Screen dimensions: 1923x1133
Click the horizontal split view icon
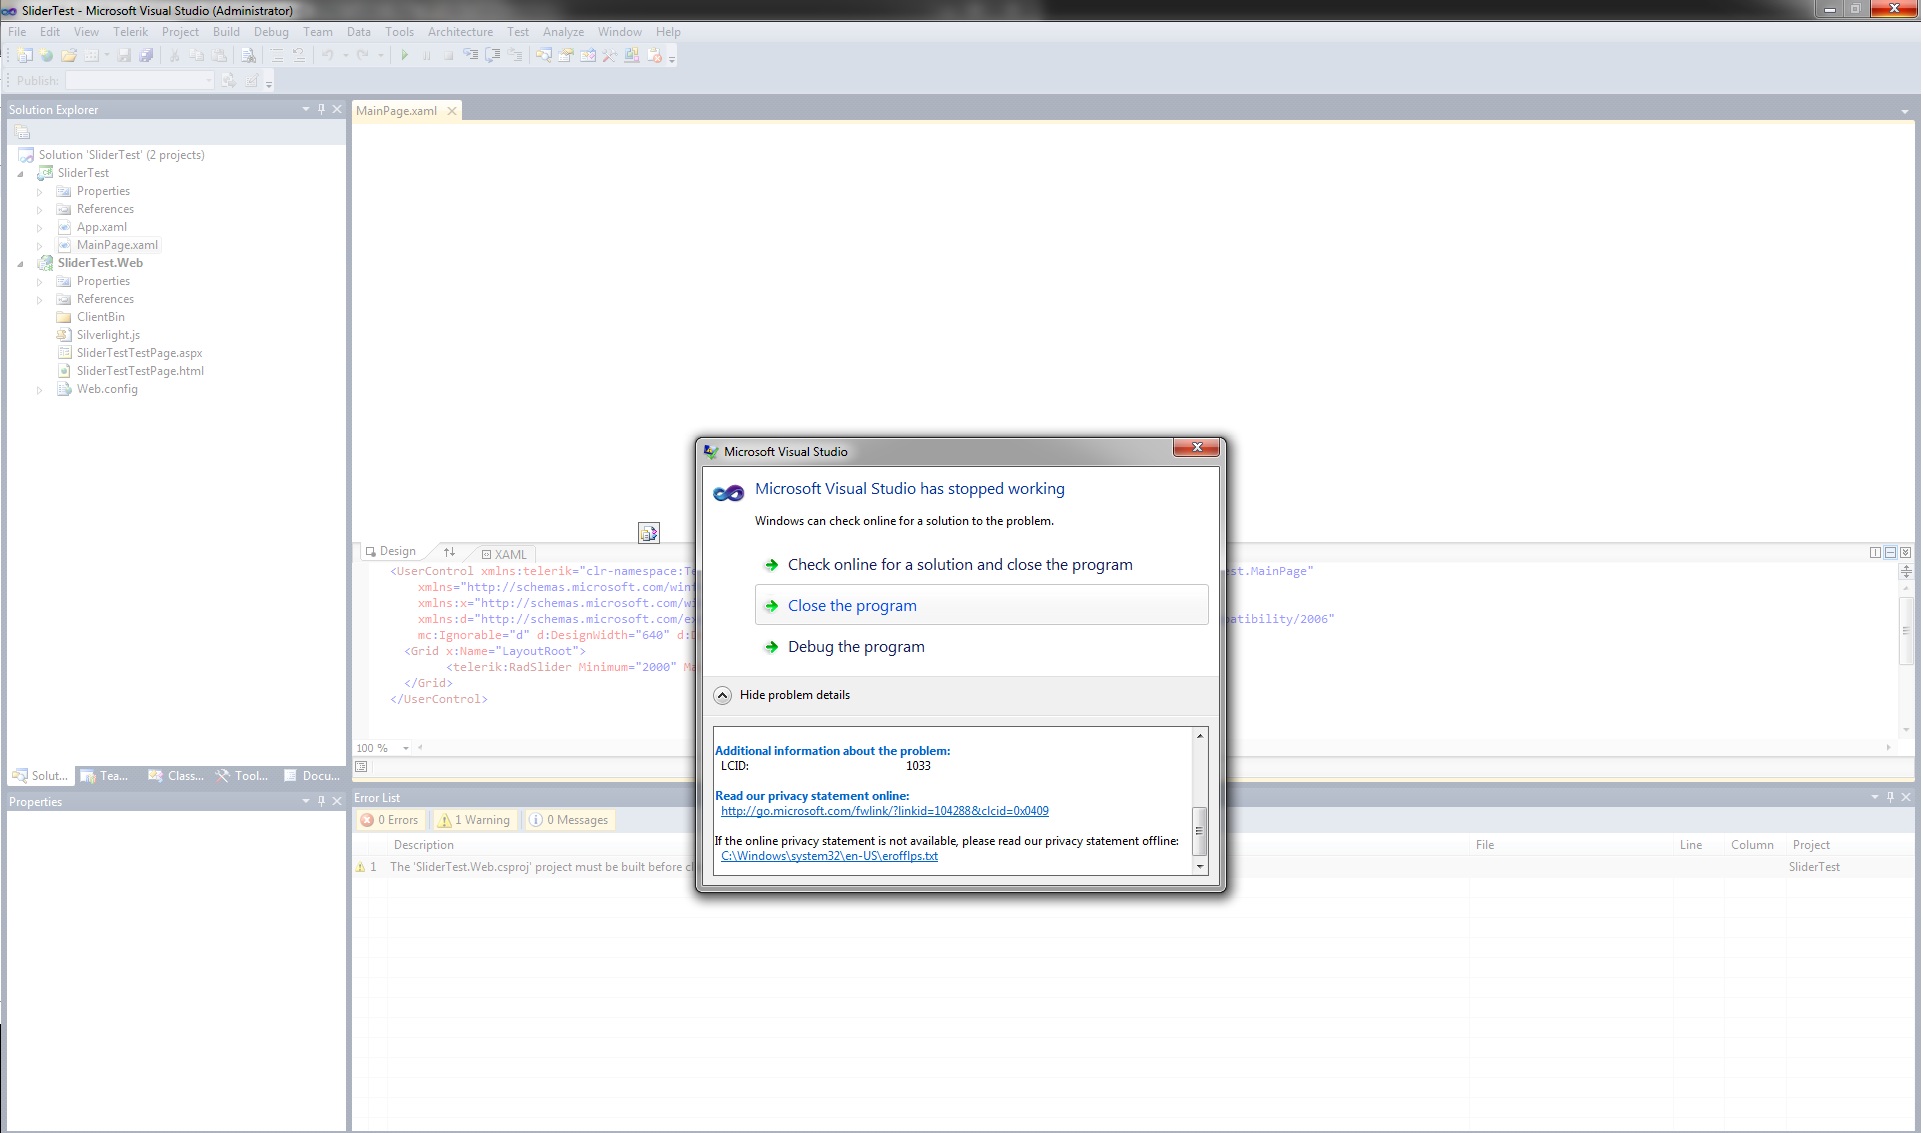[x=1890, y=552]
